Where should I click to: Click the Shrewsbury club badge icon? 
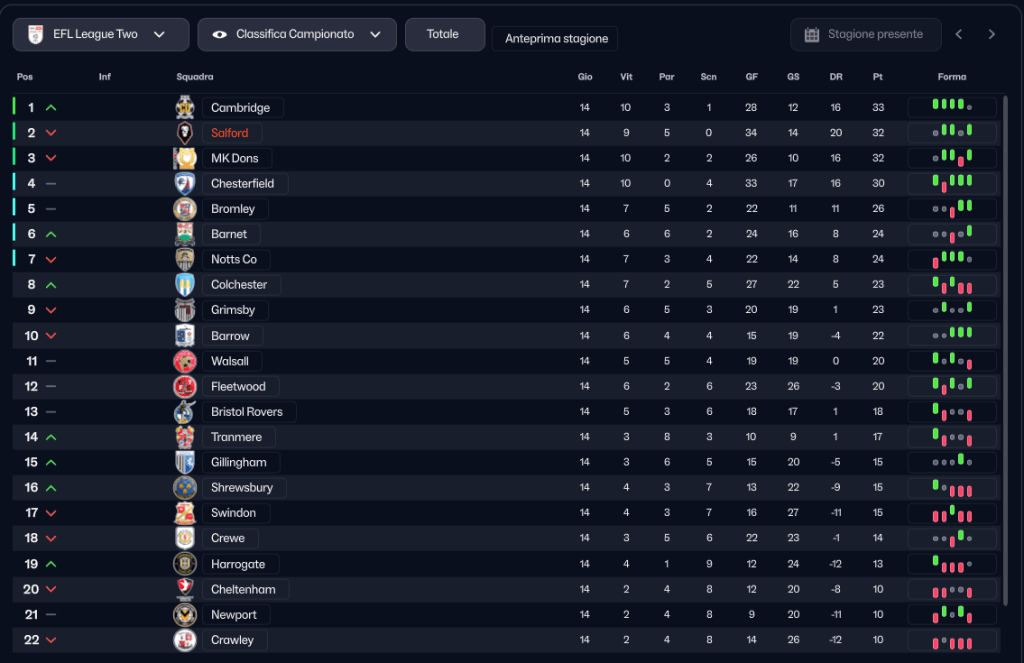point(185,488)
